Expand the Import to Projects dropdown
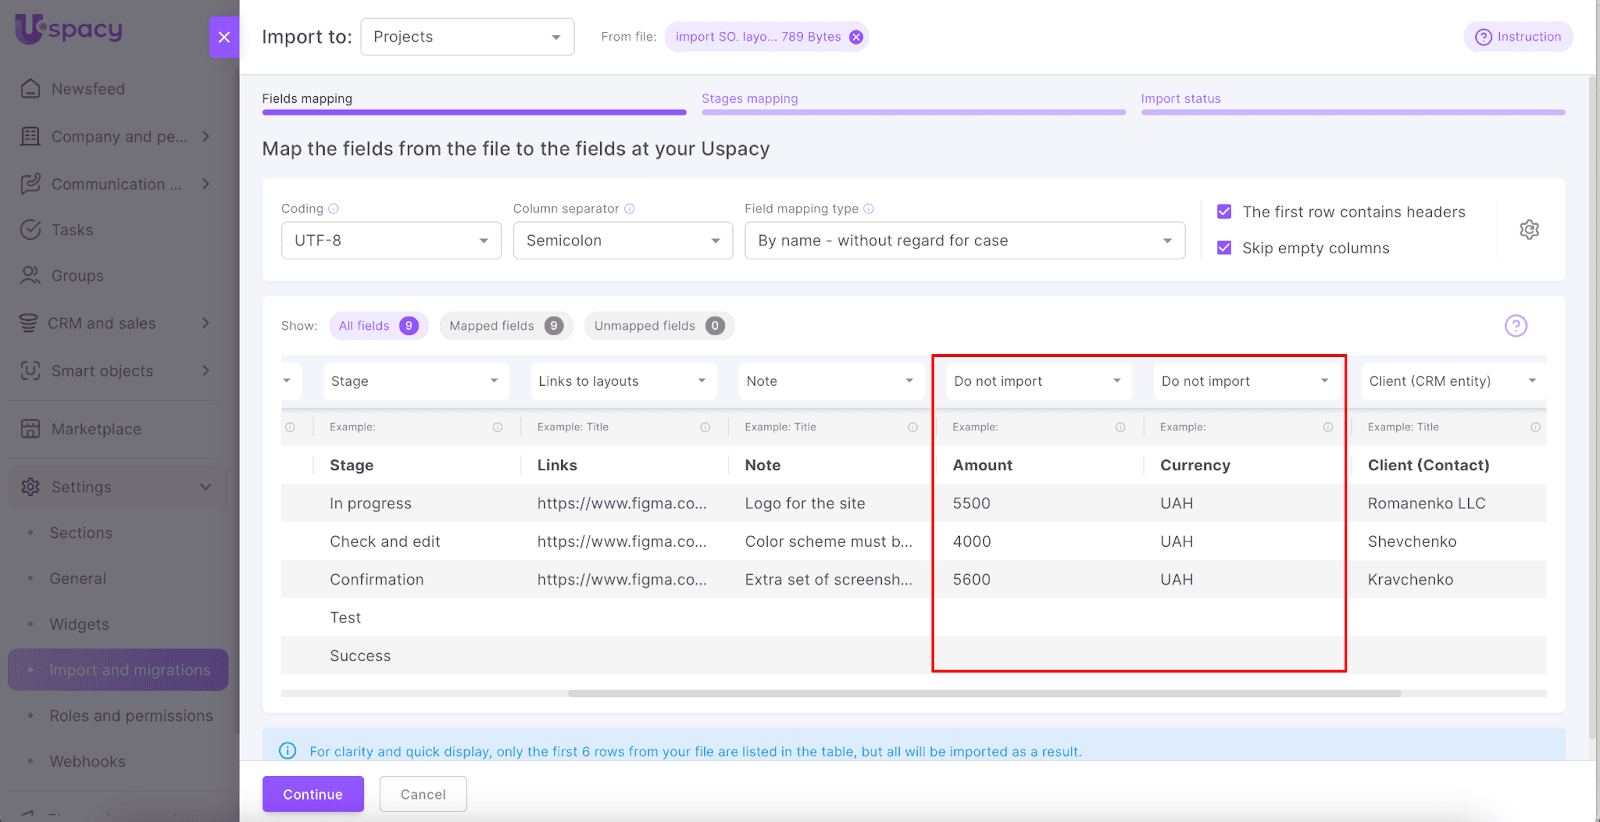Image resolution: width=1600 pixels, height=822 pixels. 467,37
